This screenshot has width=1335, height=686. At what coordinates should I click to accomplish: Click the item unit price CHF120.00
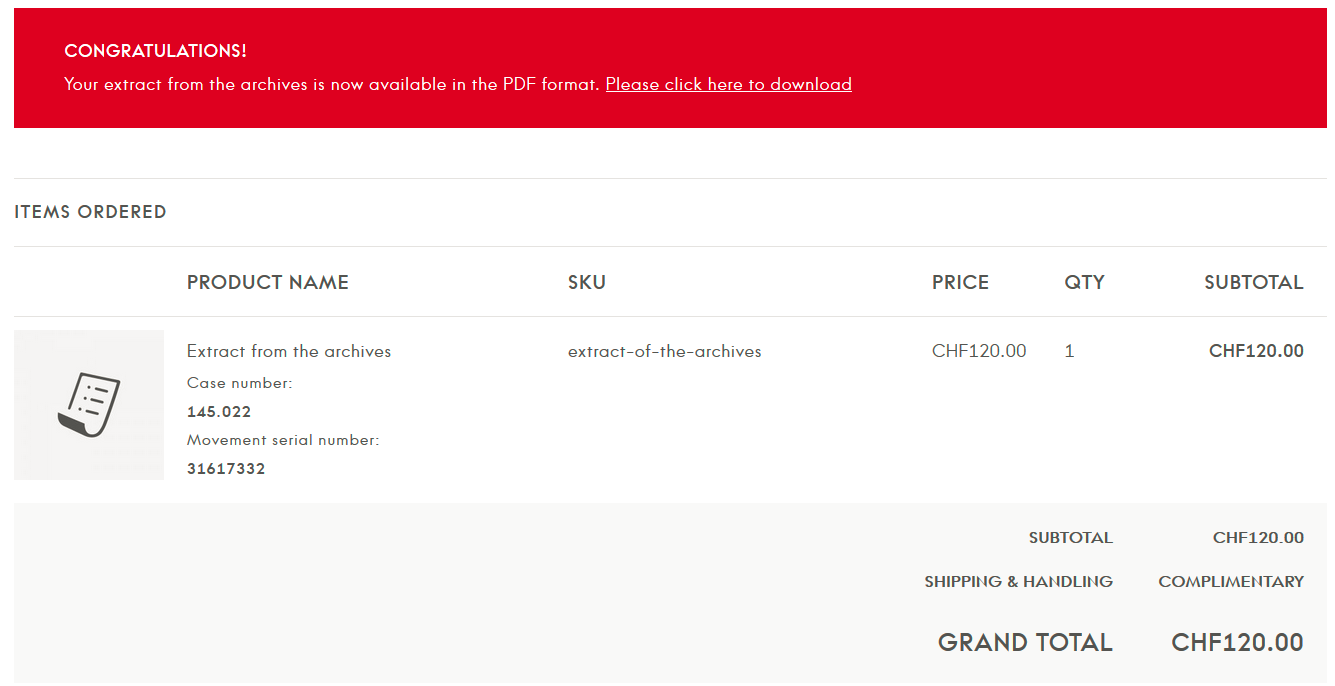pos(979,351)
